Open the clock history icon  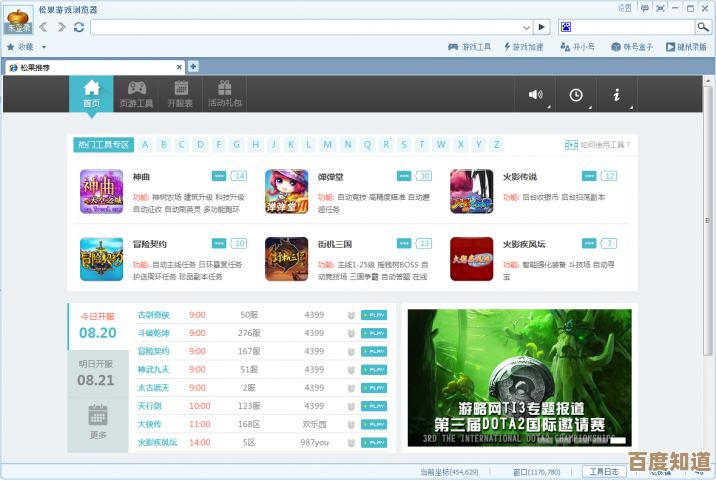click(576, 95)
